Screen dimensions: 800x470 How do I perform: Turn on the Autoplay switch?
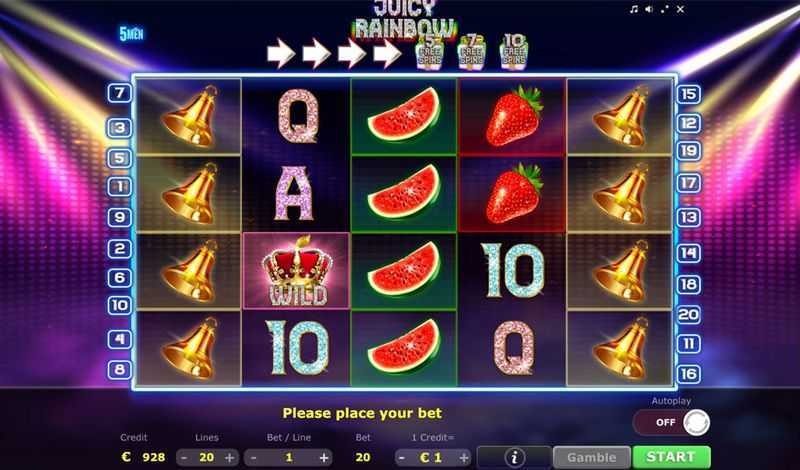(x=671, y=423)
